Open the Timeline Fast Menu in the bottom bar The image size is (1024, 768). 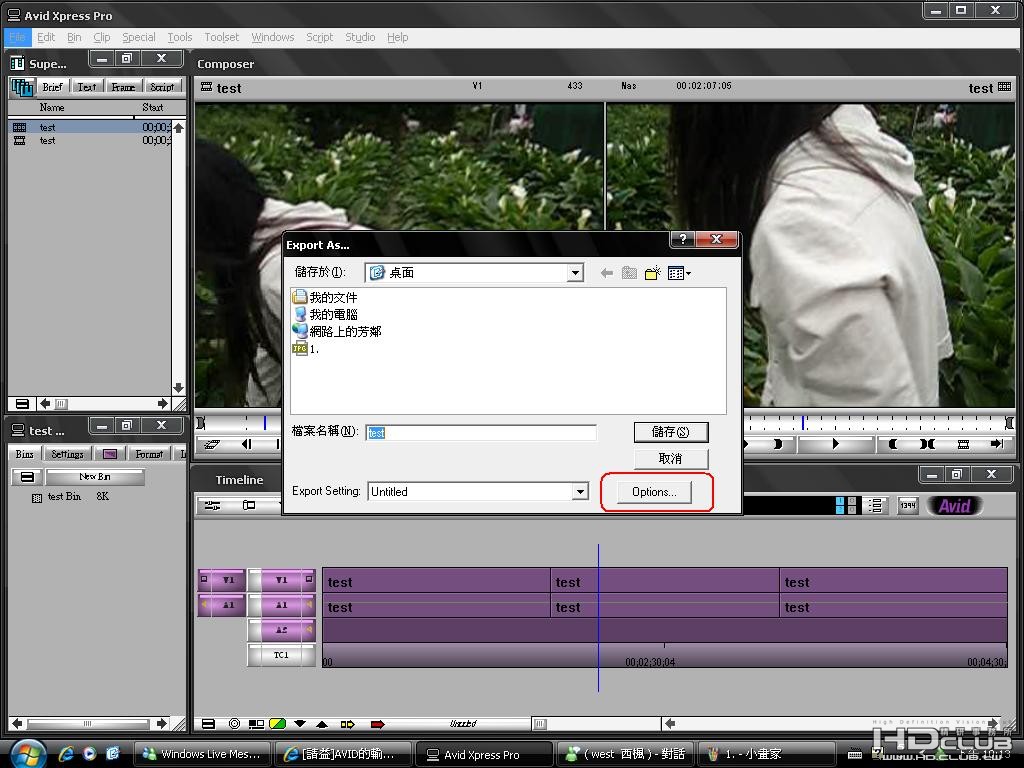pos(208,724)
